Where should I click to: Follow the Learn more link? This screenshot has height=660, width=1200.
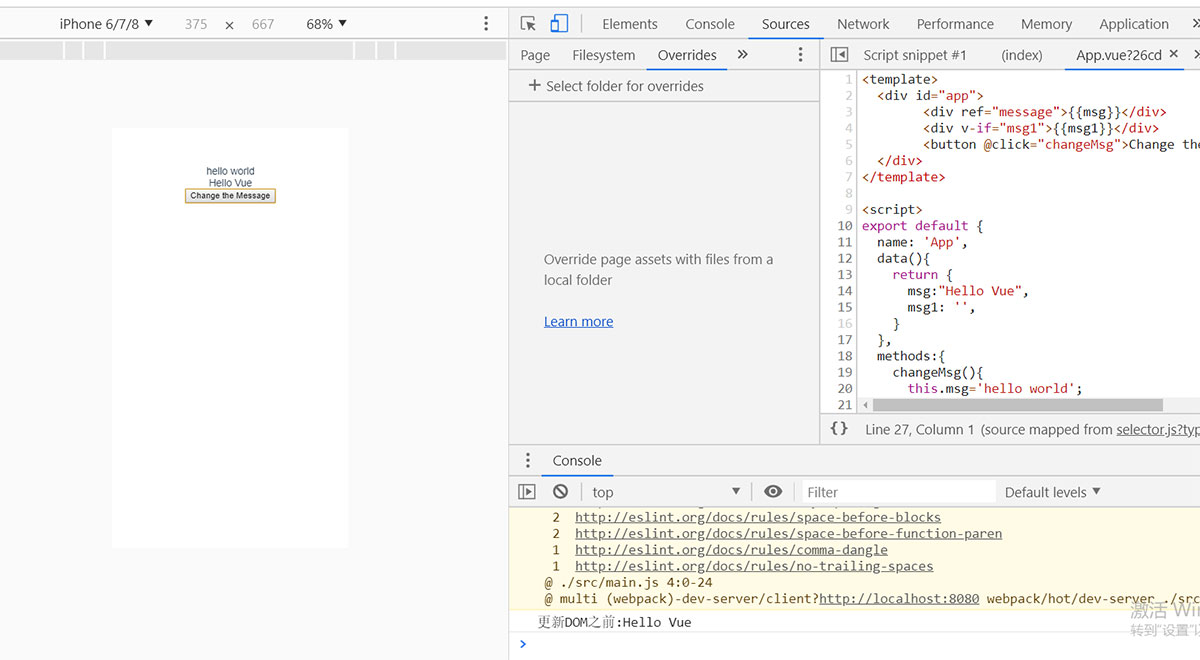tap(578, 321)
